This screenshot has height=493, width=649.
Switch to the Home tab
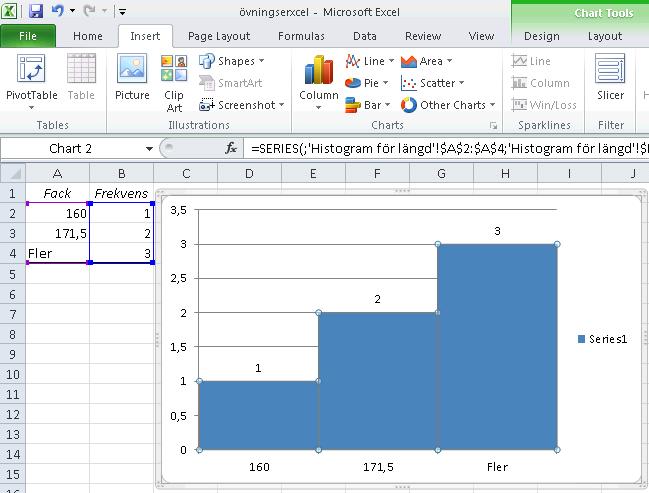click(88, 36)
